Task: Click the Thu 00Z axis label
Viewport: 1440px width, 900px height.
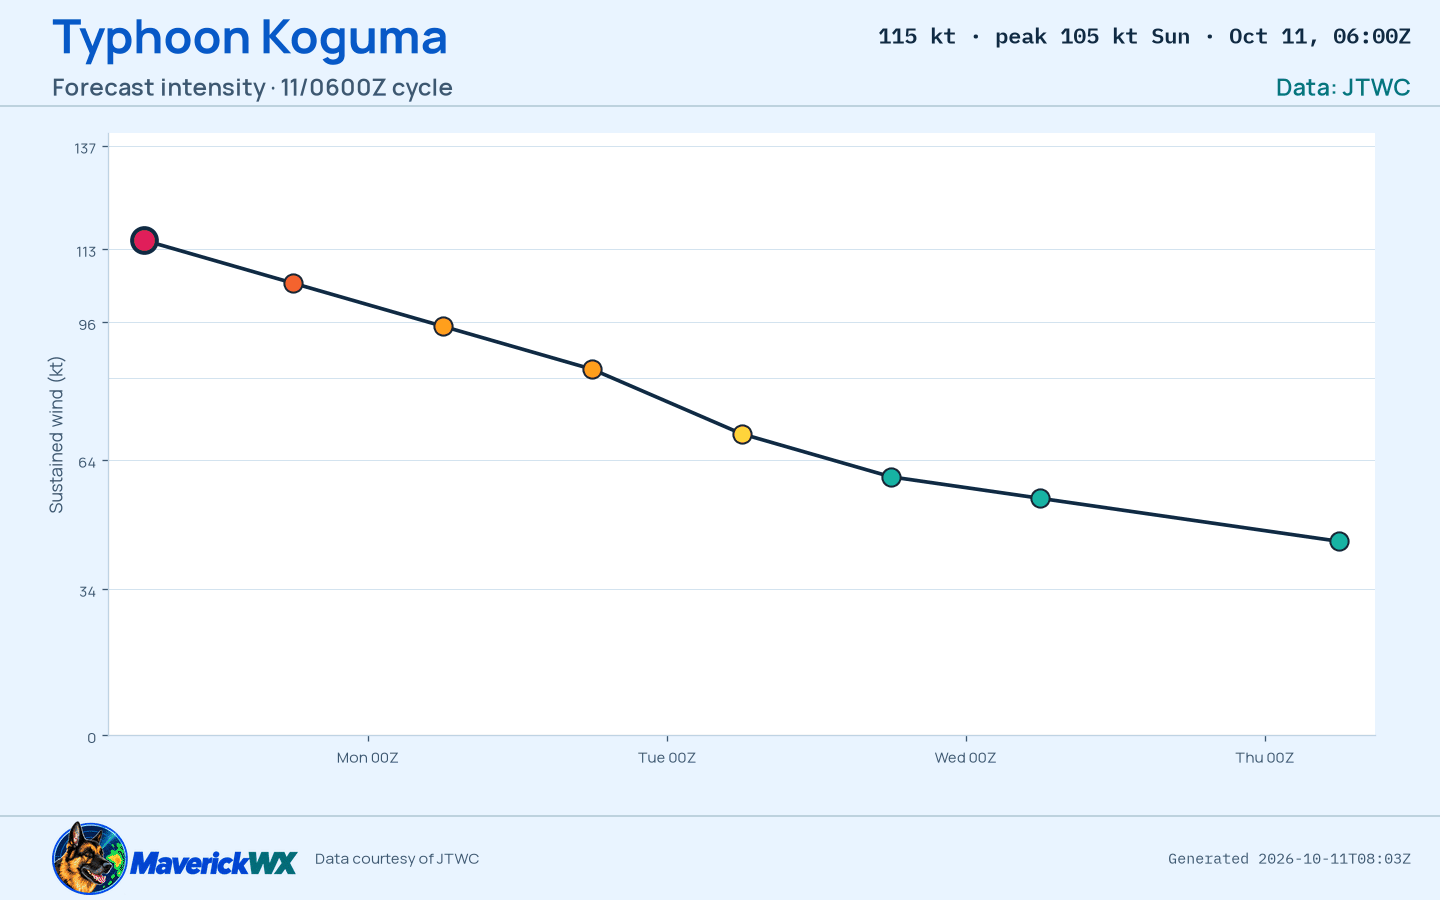Action: tap(1264, 757)
